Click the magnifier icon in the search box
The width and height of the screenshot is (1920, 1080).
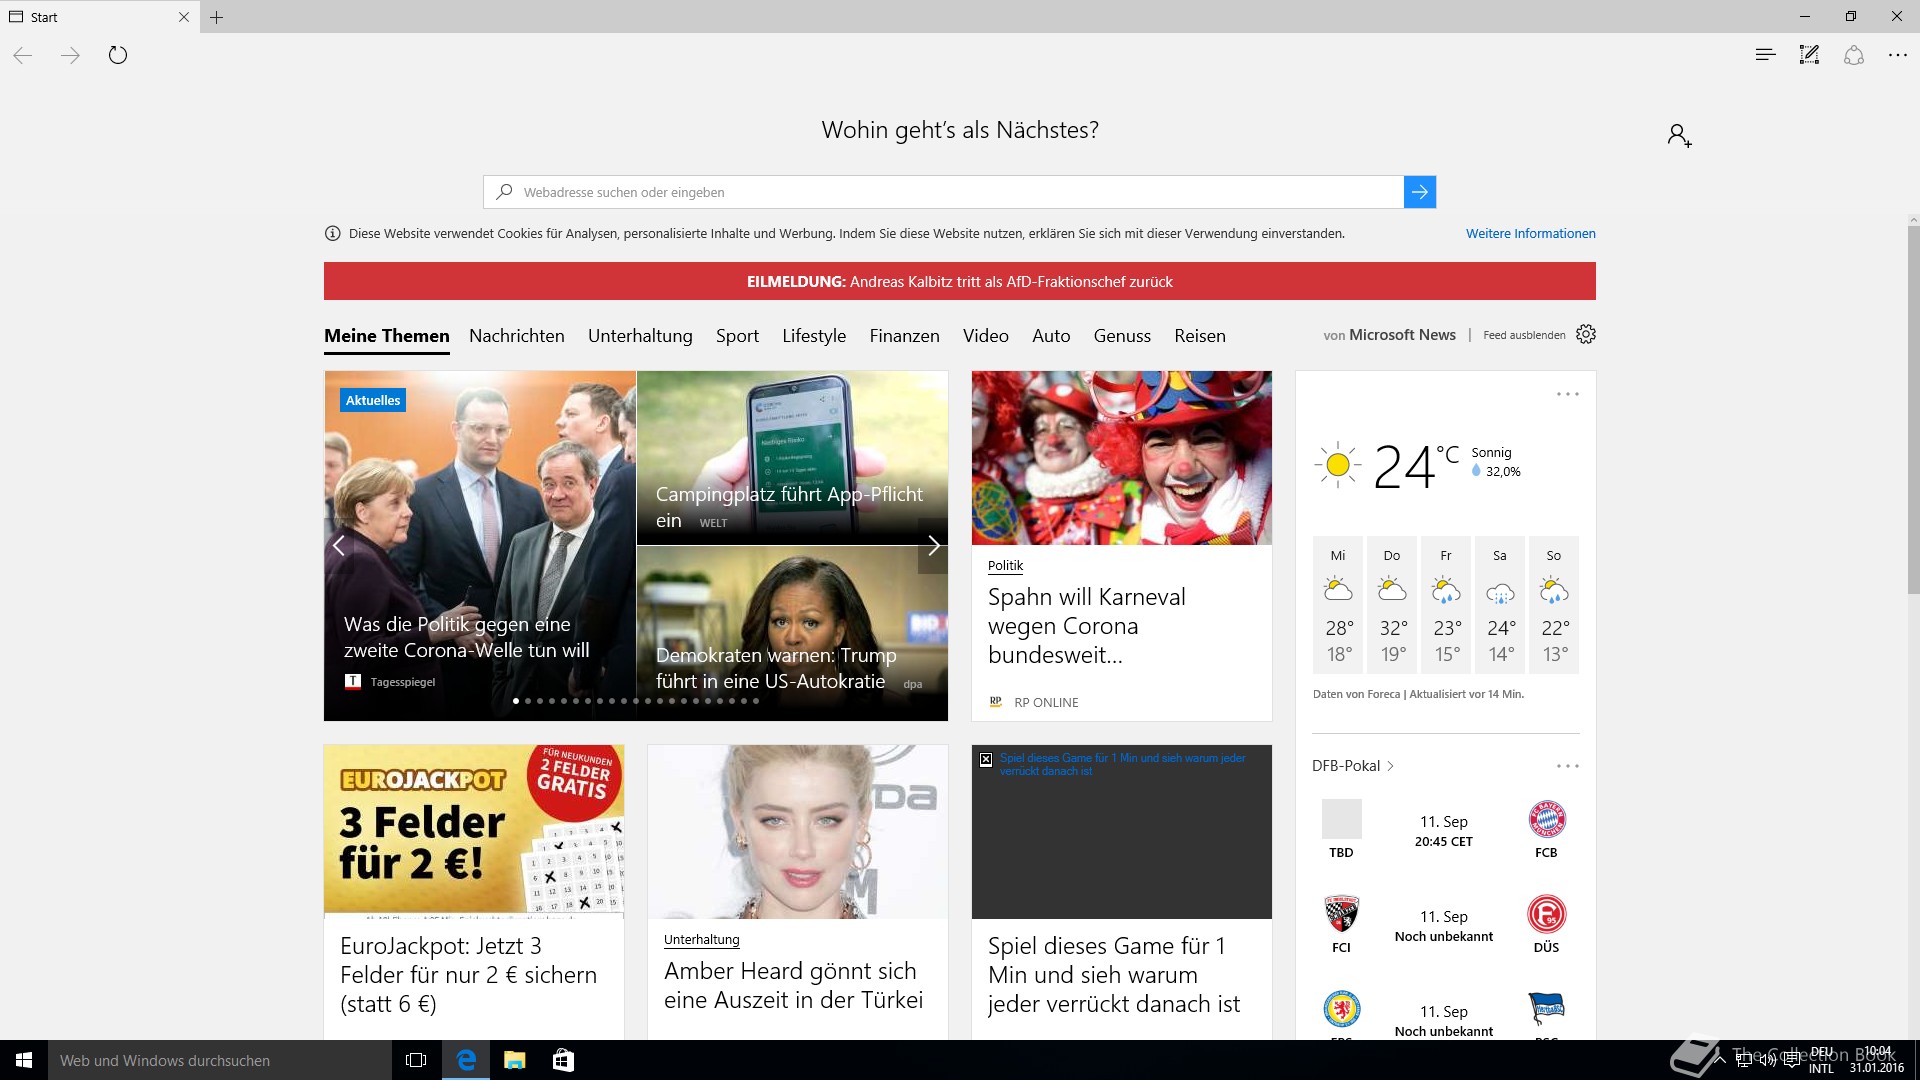click(504, 192)
